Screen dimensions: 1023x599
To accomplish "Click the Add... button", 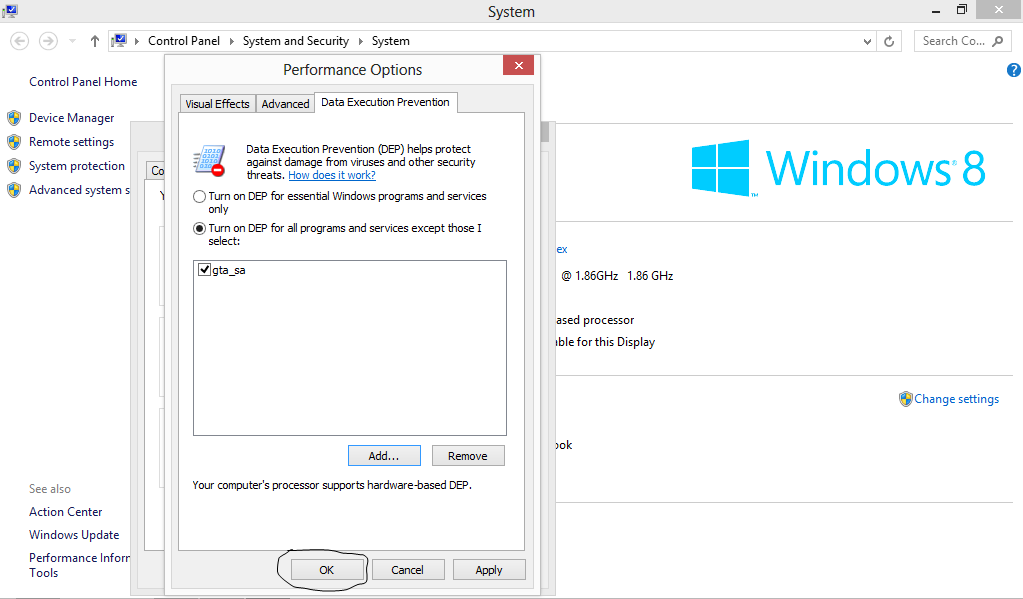I will tap(384, 455).
